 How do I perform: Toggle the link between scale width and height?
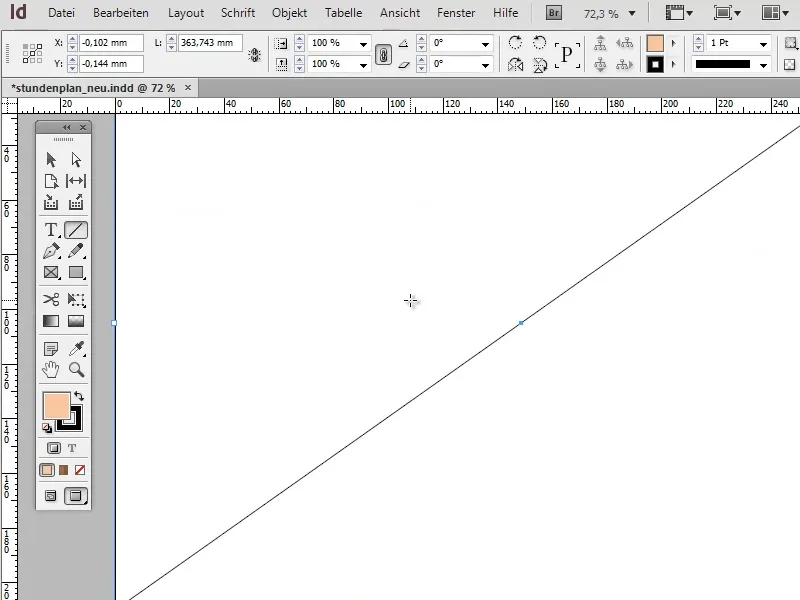pyautogui.click(x=383, y=54)
